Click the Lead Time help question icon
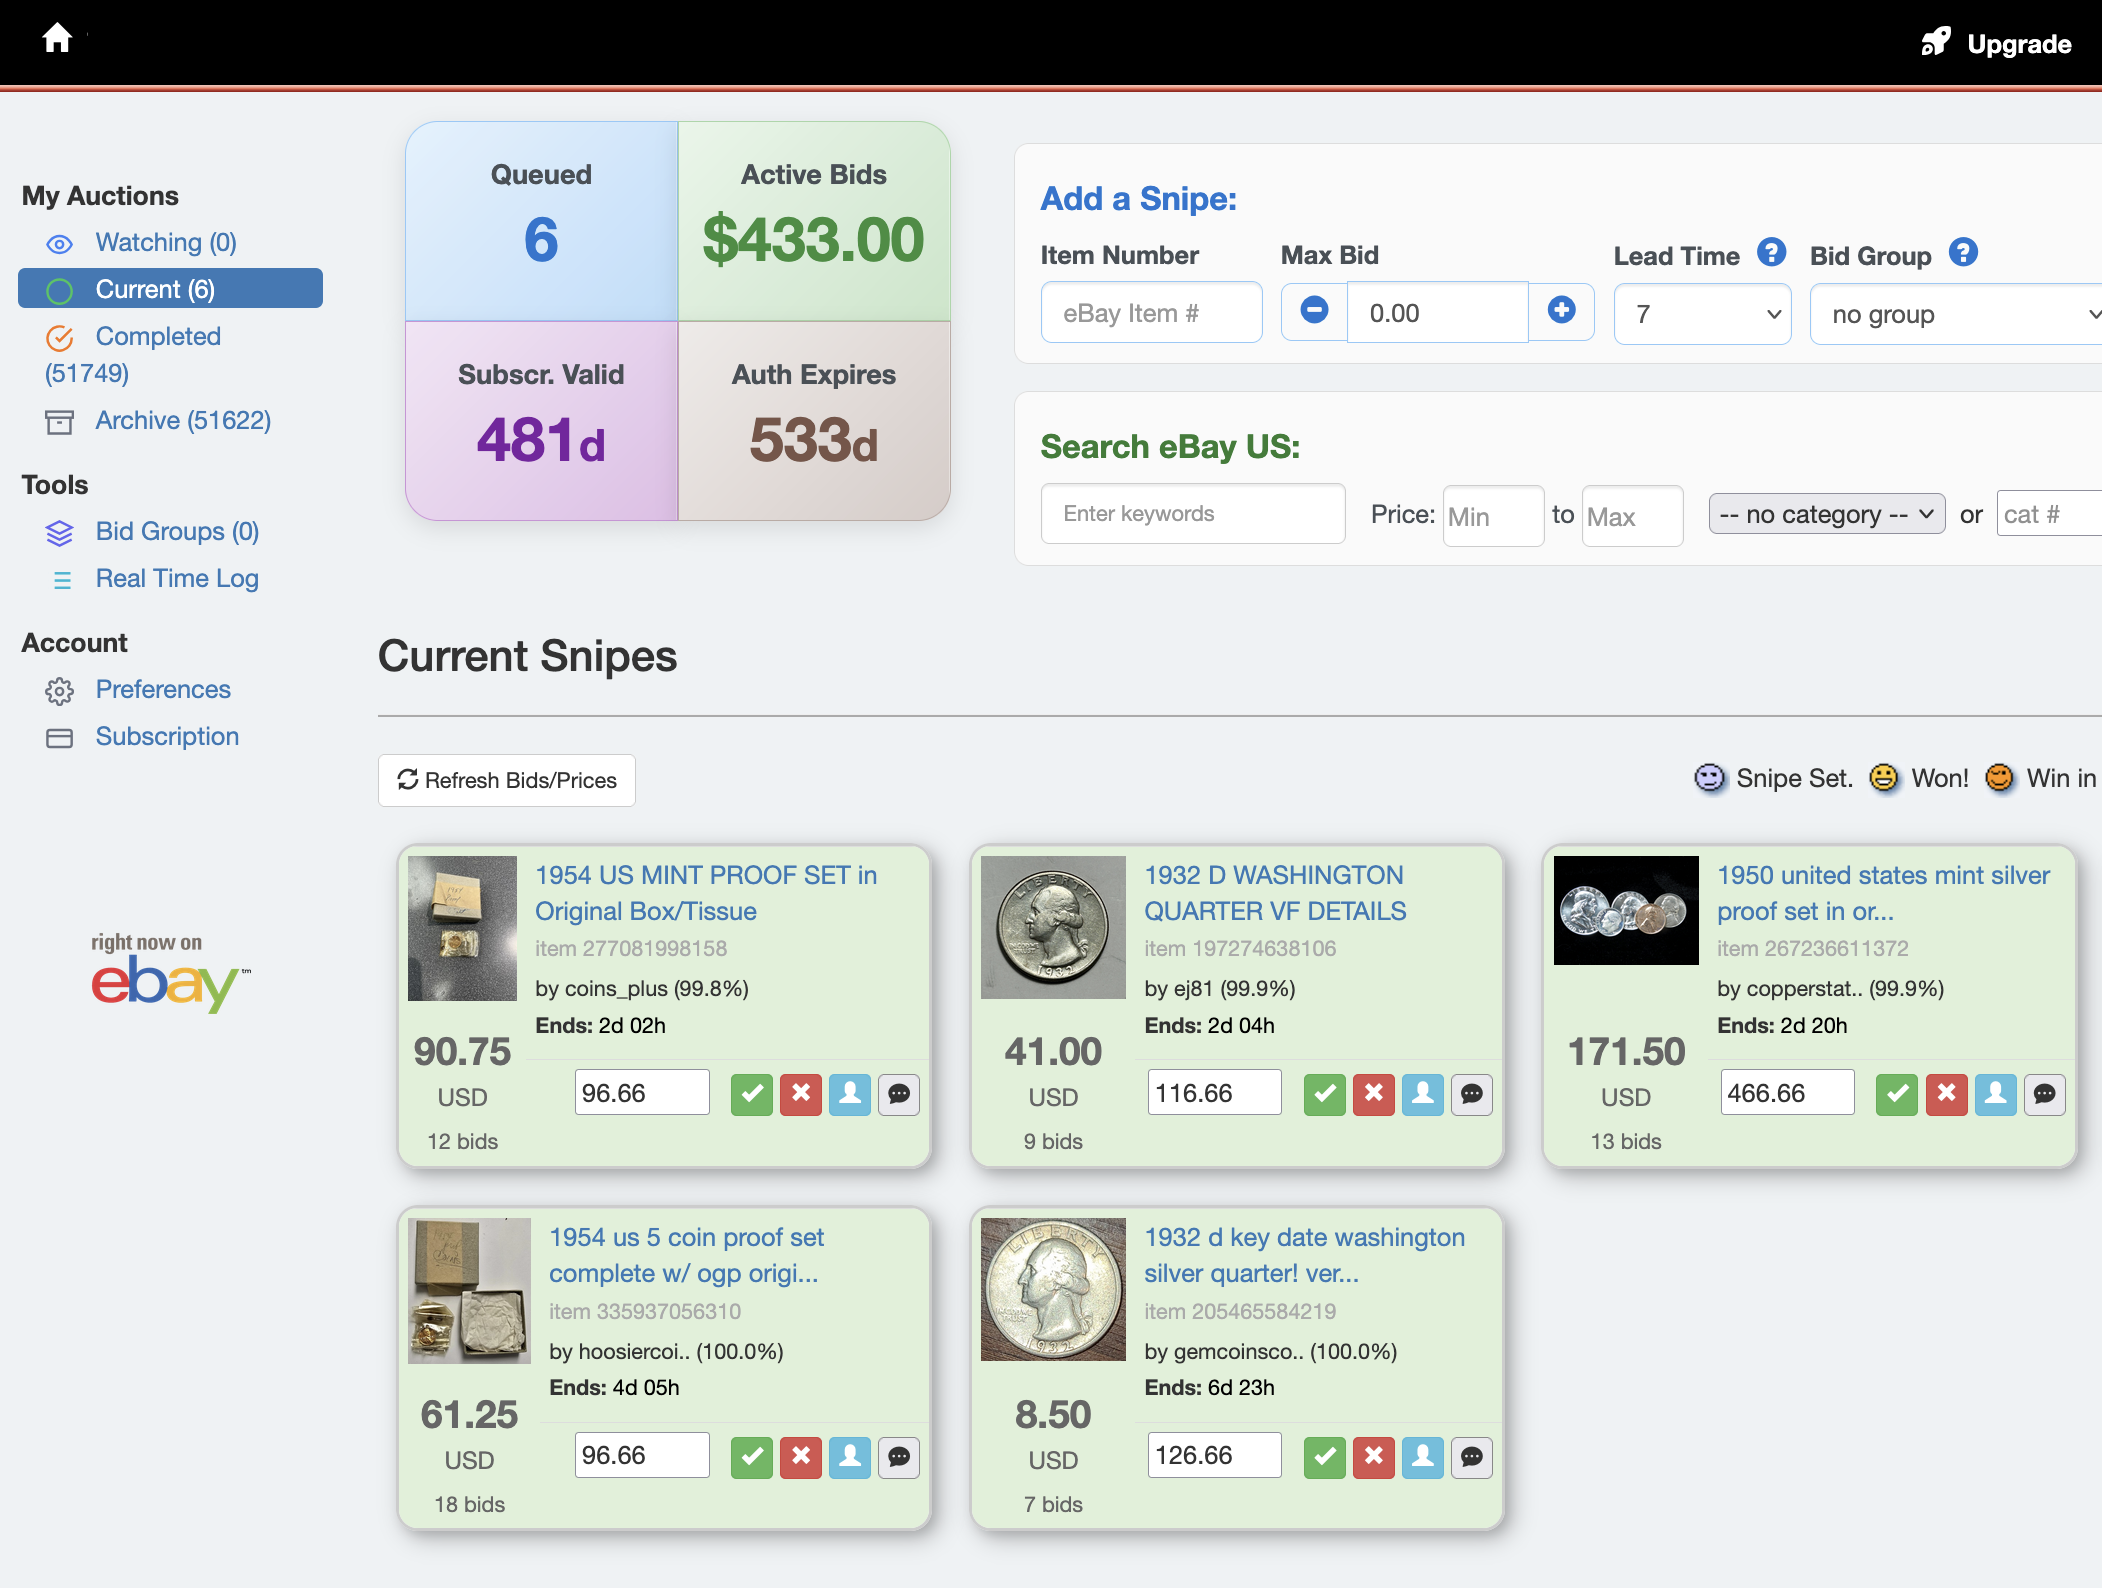Screen dimensions: 2102x1588 [x=1771, y=253]
